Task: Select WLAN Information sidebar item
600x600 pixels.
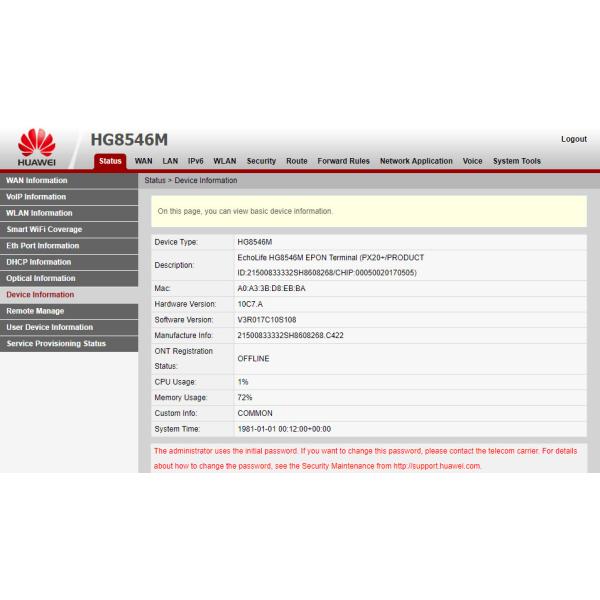Action: (x=69, y=213)
